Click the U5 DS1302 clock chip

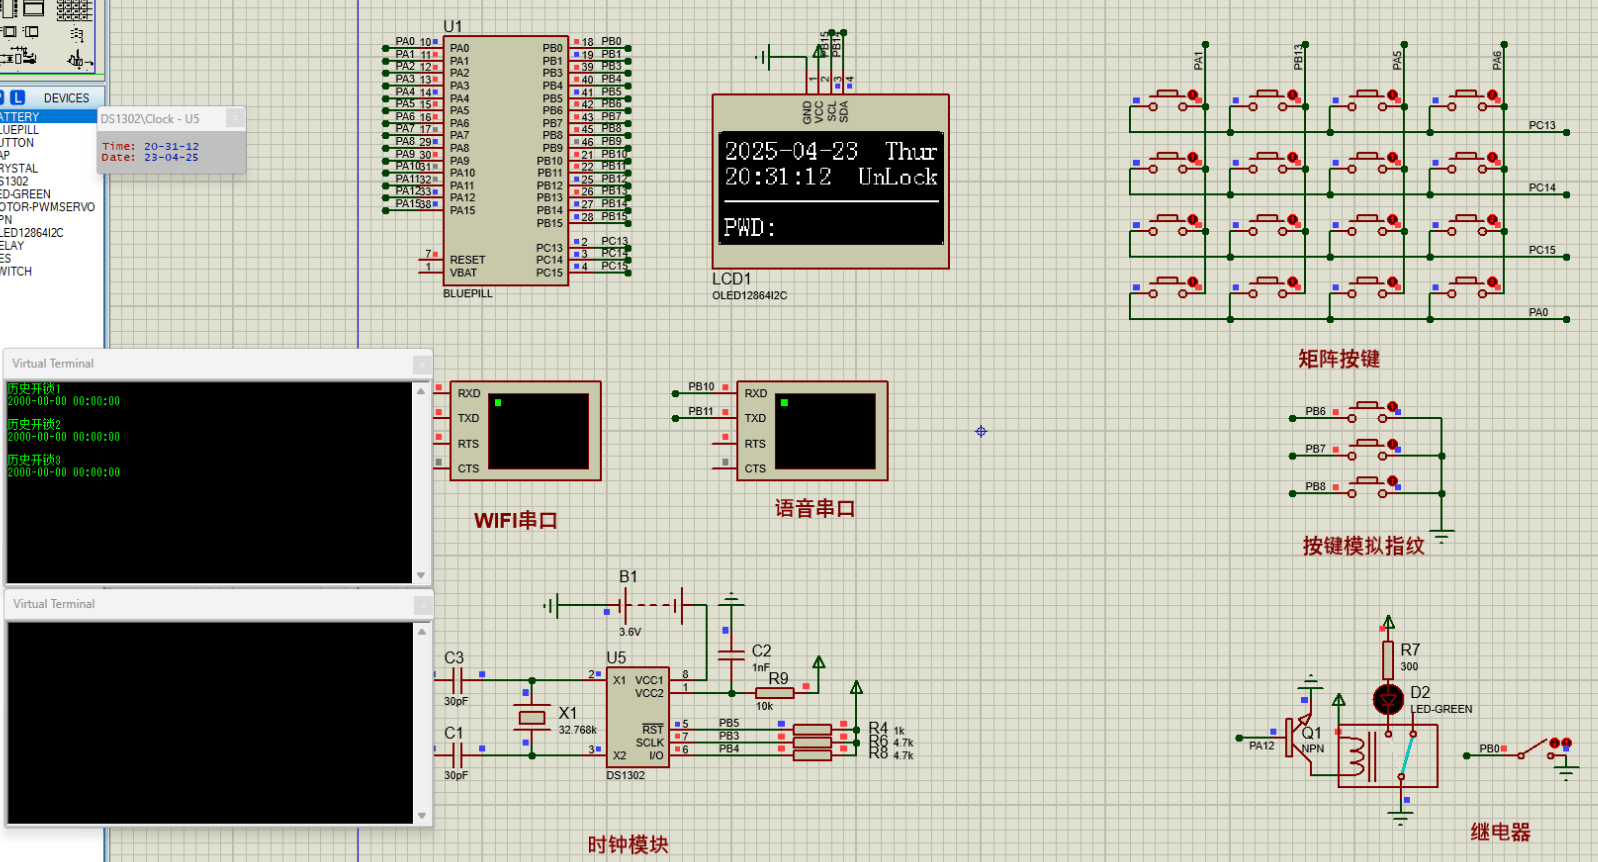pyautogui.click(x=637, y=717)
